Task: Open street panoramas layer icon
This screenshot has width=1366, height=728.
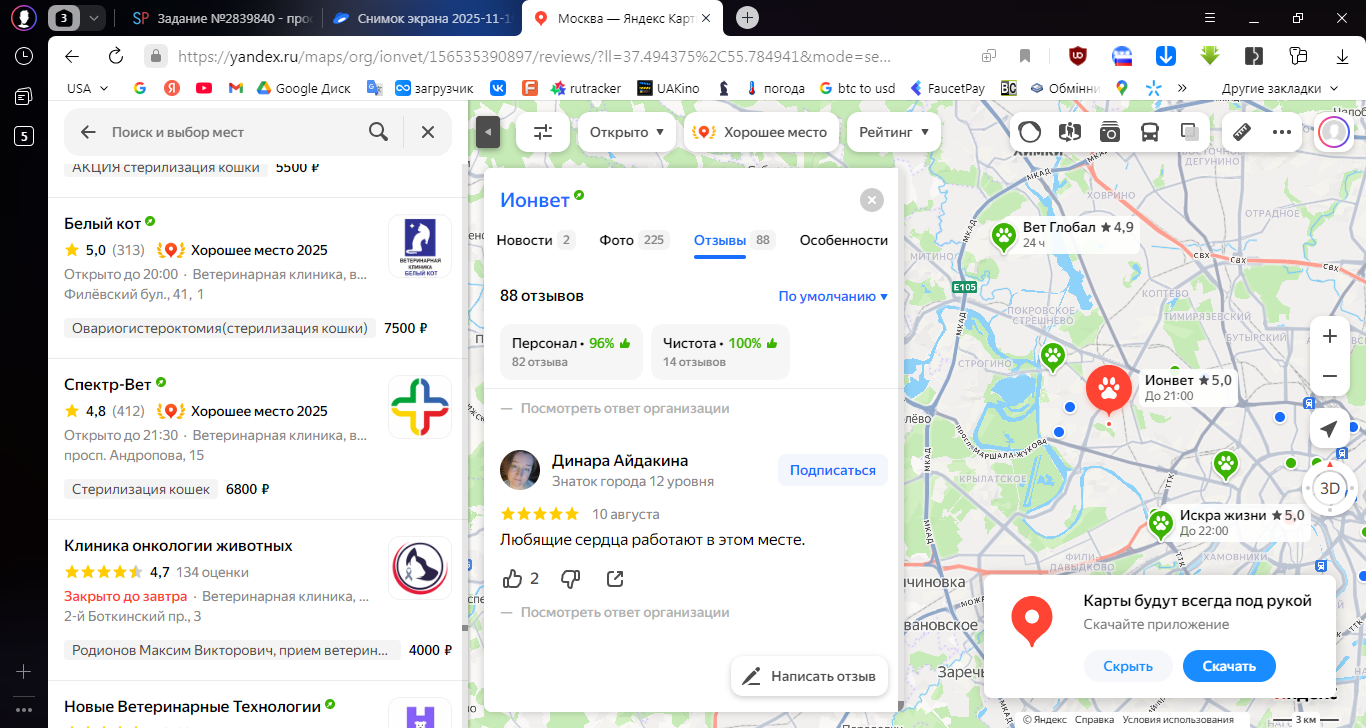Action: pyautogui.click(x=1070, y=131)
